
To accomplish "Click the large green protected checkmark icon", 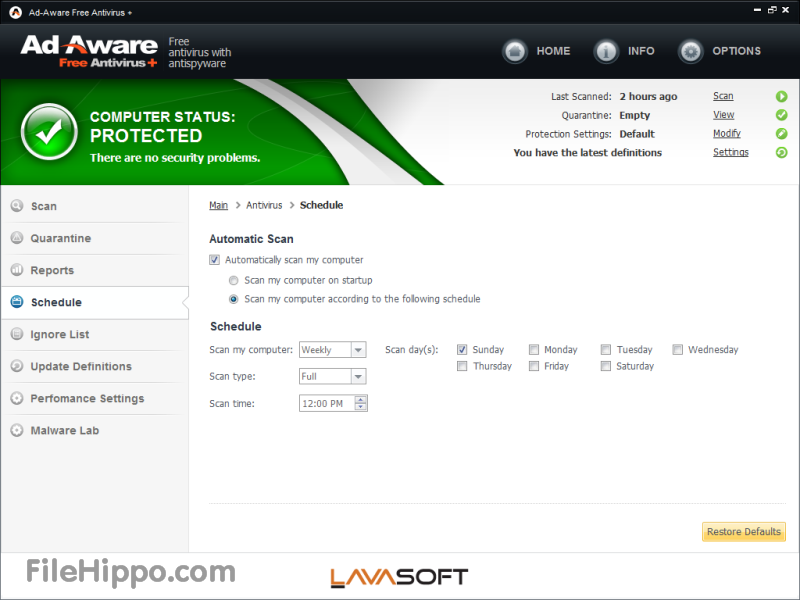I will (x=49, y=132).
